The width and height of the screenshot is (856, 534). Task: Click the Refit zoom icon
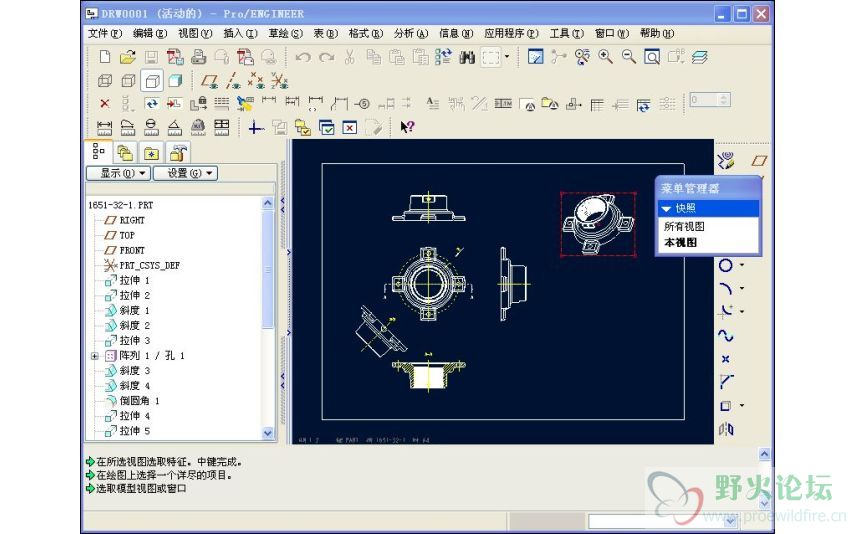(652, 57)
